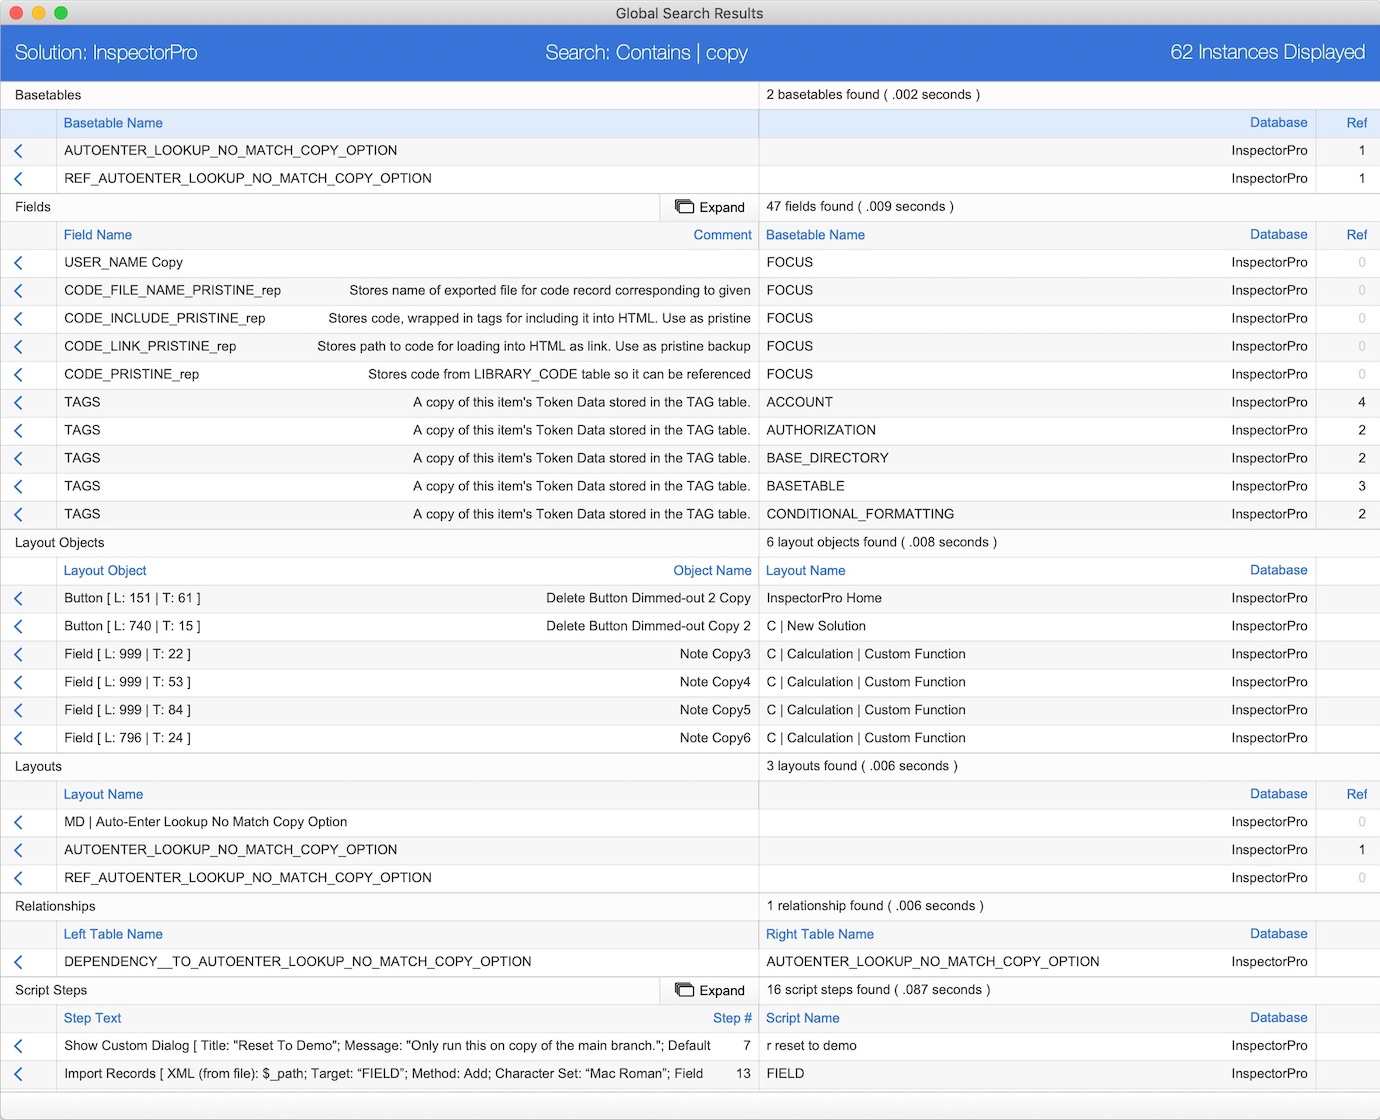Click Ref column header in Layouts section
This screenshot has width=1380, height=1120.
(1356, 794)
